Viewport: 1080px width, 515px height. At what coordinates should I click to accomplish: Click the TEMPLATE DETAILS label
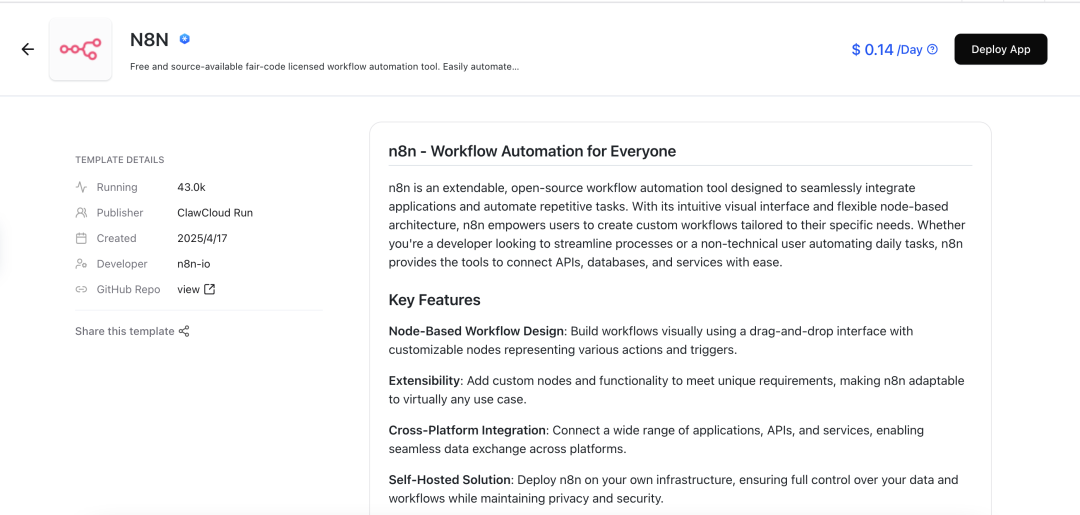[x=120, y=160]
